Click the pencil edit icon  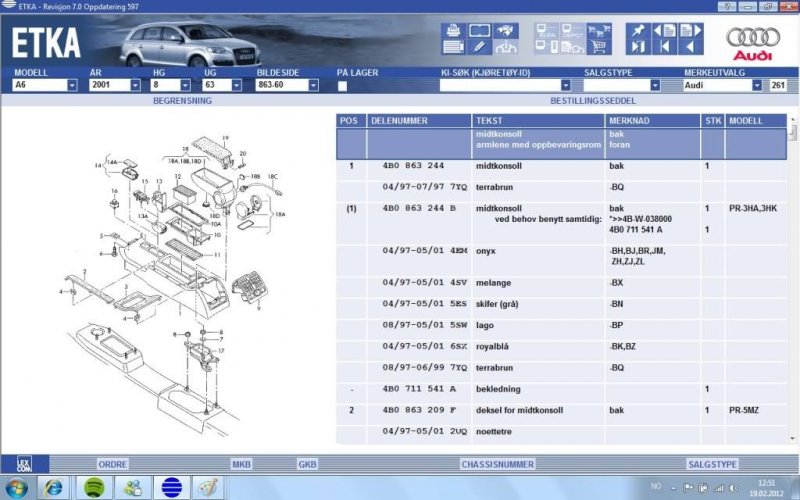[479, 46]
